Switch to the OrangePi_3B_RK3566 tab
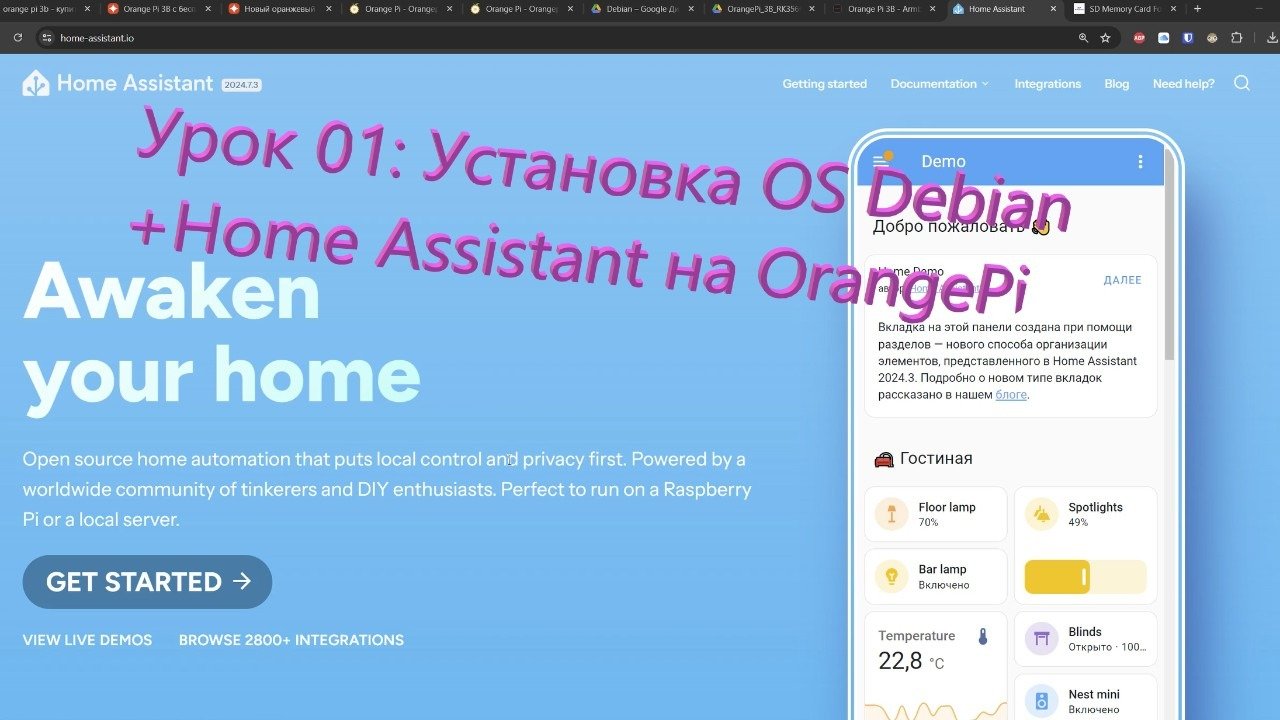 click(x=764, y=9)
